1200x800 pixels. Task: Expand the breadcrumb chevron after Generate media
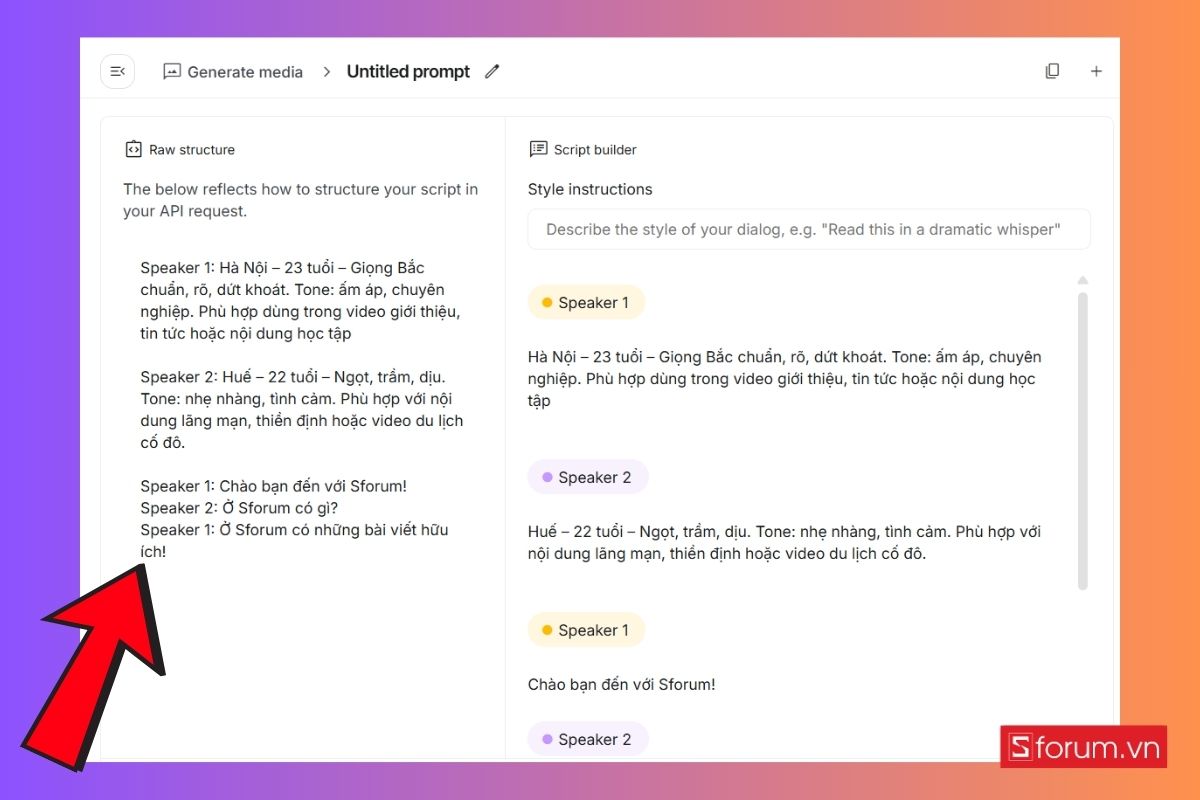326,71
